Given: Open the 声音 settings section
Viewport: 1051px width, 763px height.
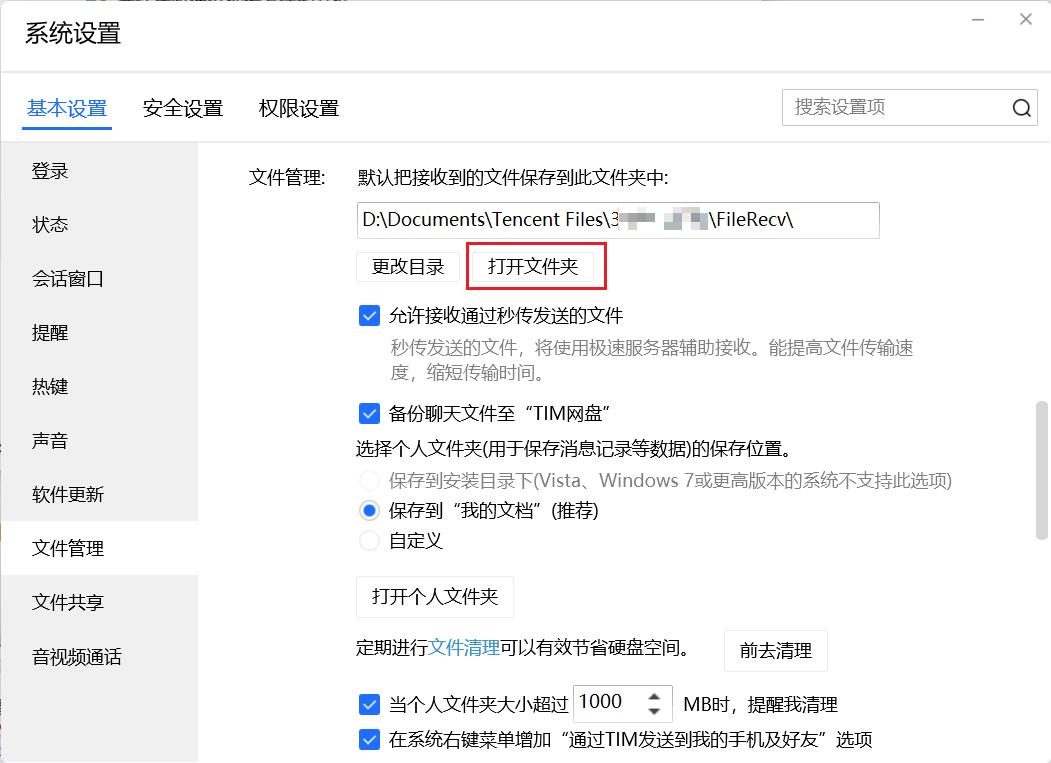Looking at the screenshot, I should click(x=50, y=440).
